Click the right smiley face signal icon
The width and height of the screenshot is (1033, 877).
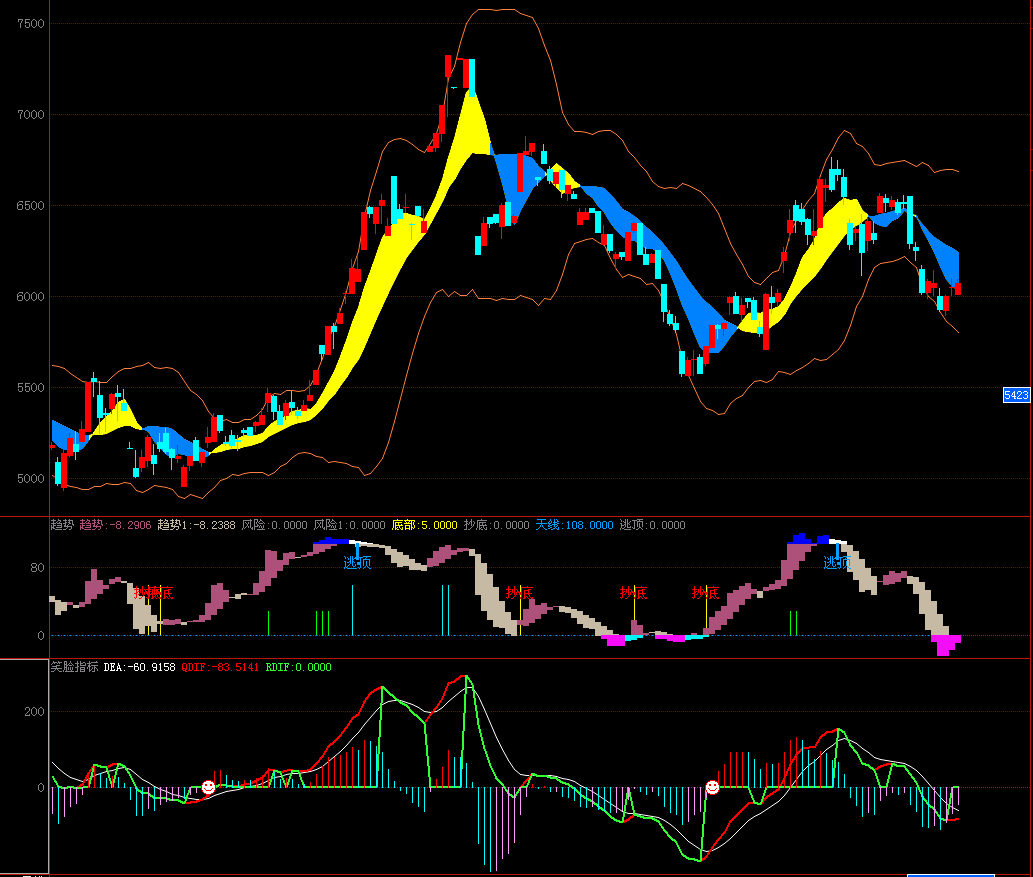[x=712, y=788]
